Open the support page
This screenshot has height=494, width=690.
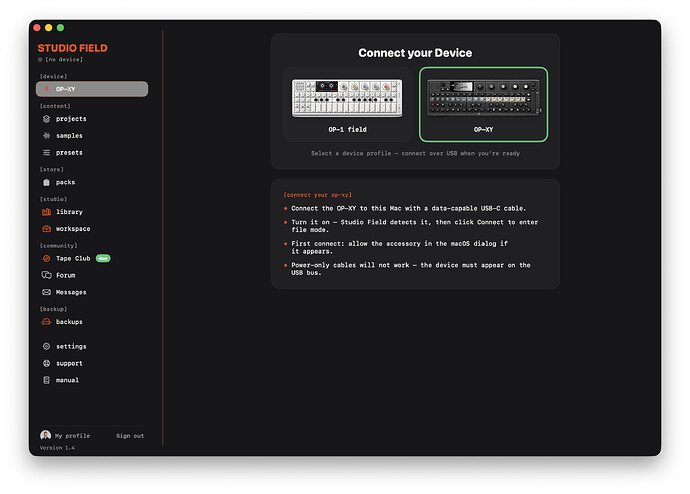point(92,363)
